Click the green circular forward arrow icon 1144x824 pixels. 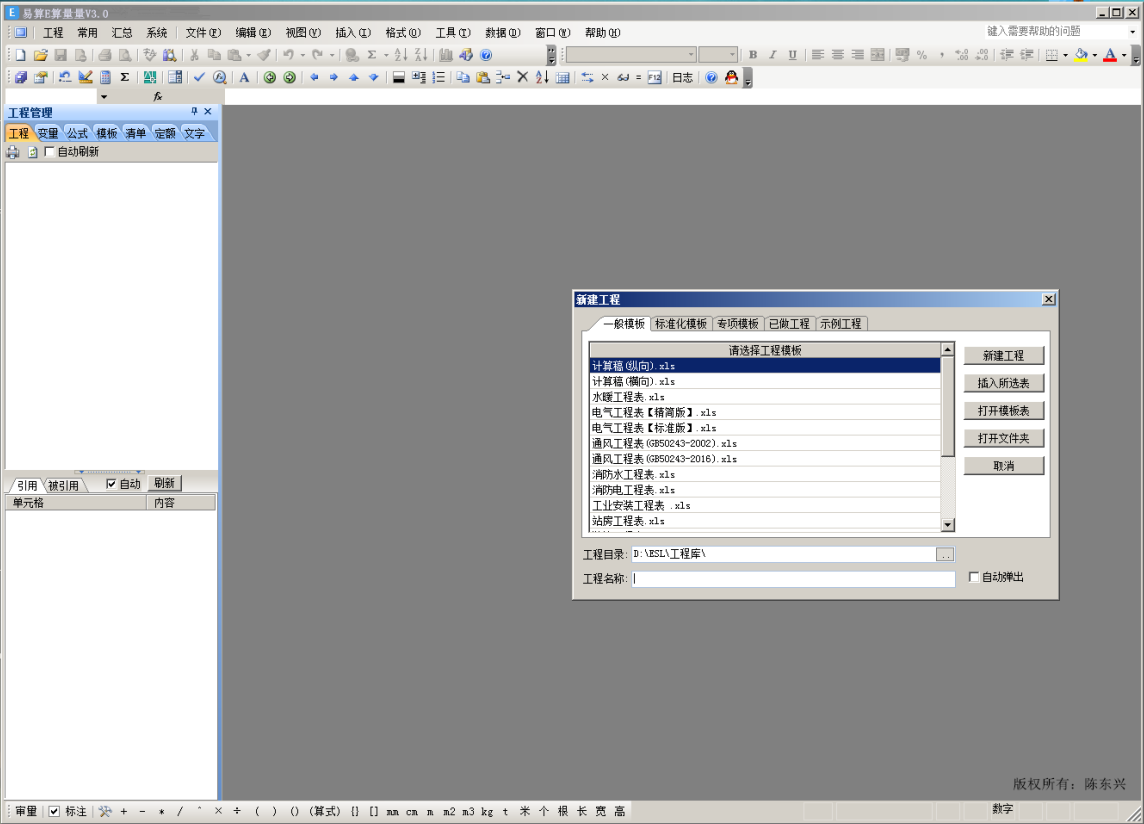[x=290, y=77]
